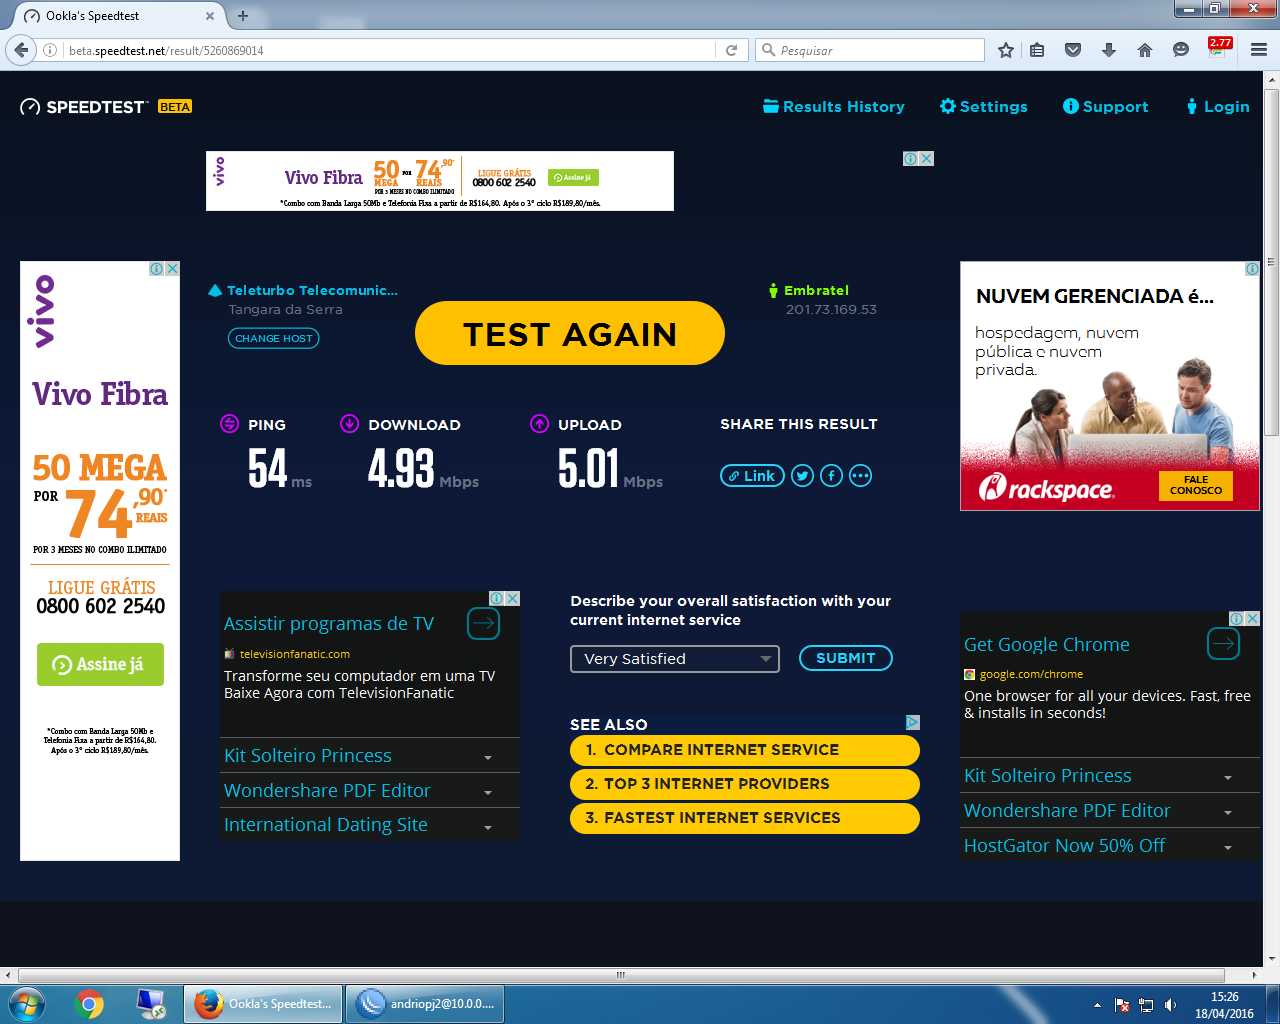Open FASTEST INTERNET SERVICES link
This screenshot has width=1280, height=1024.
point(745,818)
